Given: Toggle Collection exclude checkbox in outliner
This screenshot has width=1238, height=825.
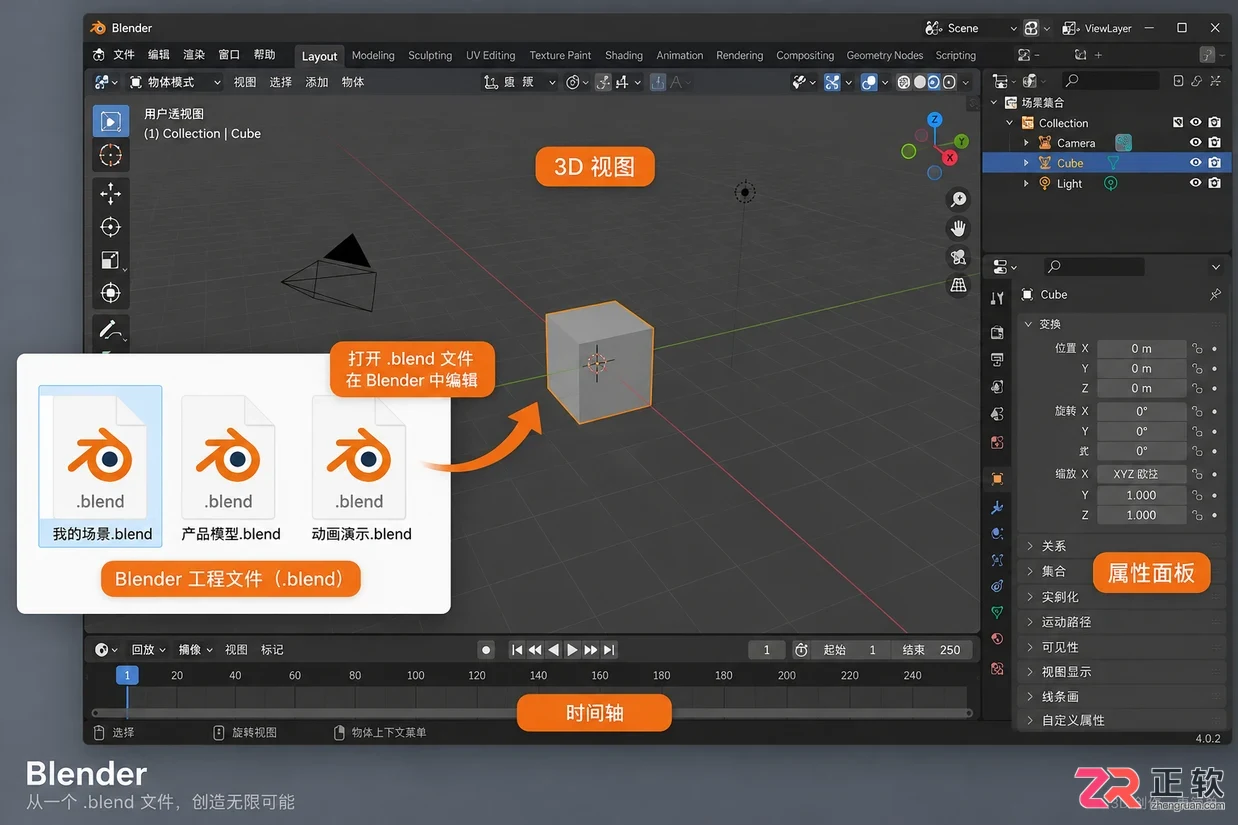Looking at the screenshot, I should click(x=1178, y=123).
